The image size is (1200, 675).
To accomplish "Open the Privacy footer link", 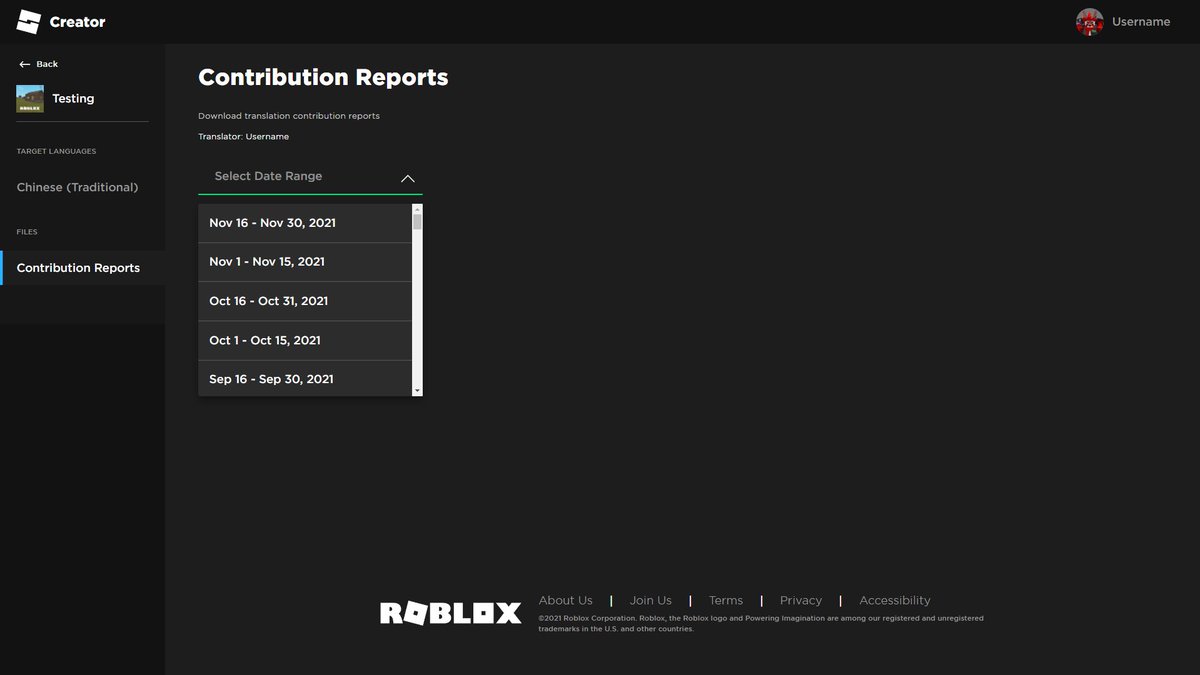I will click(x=800, y=600).
